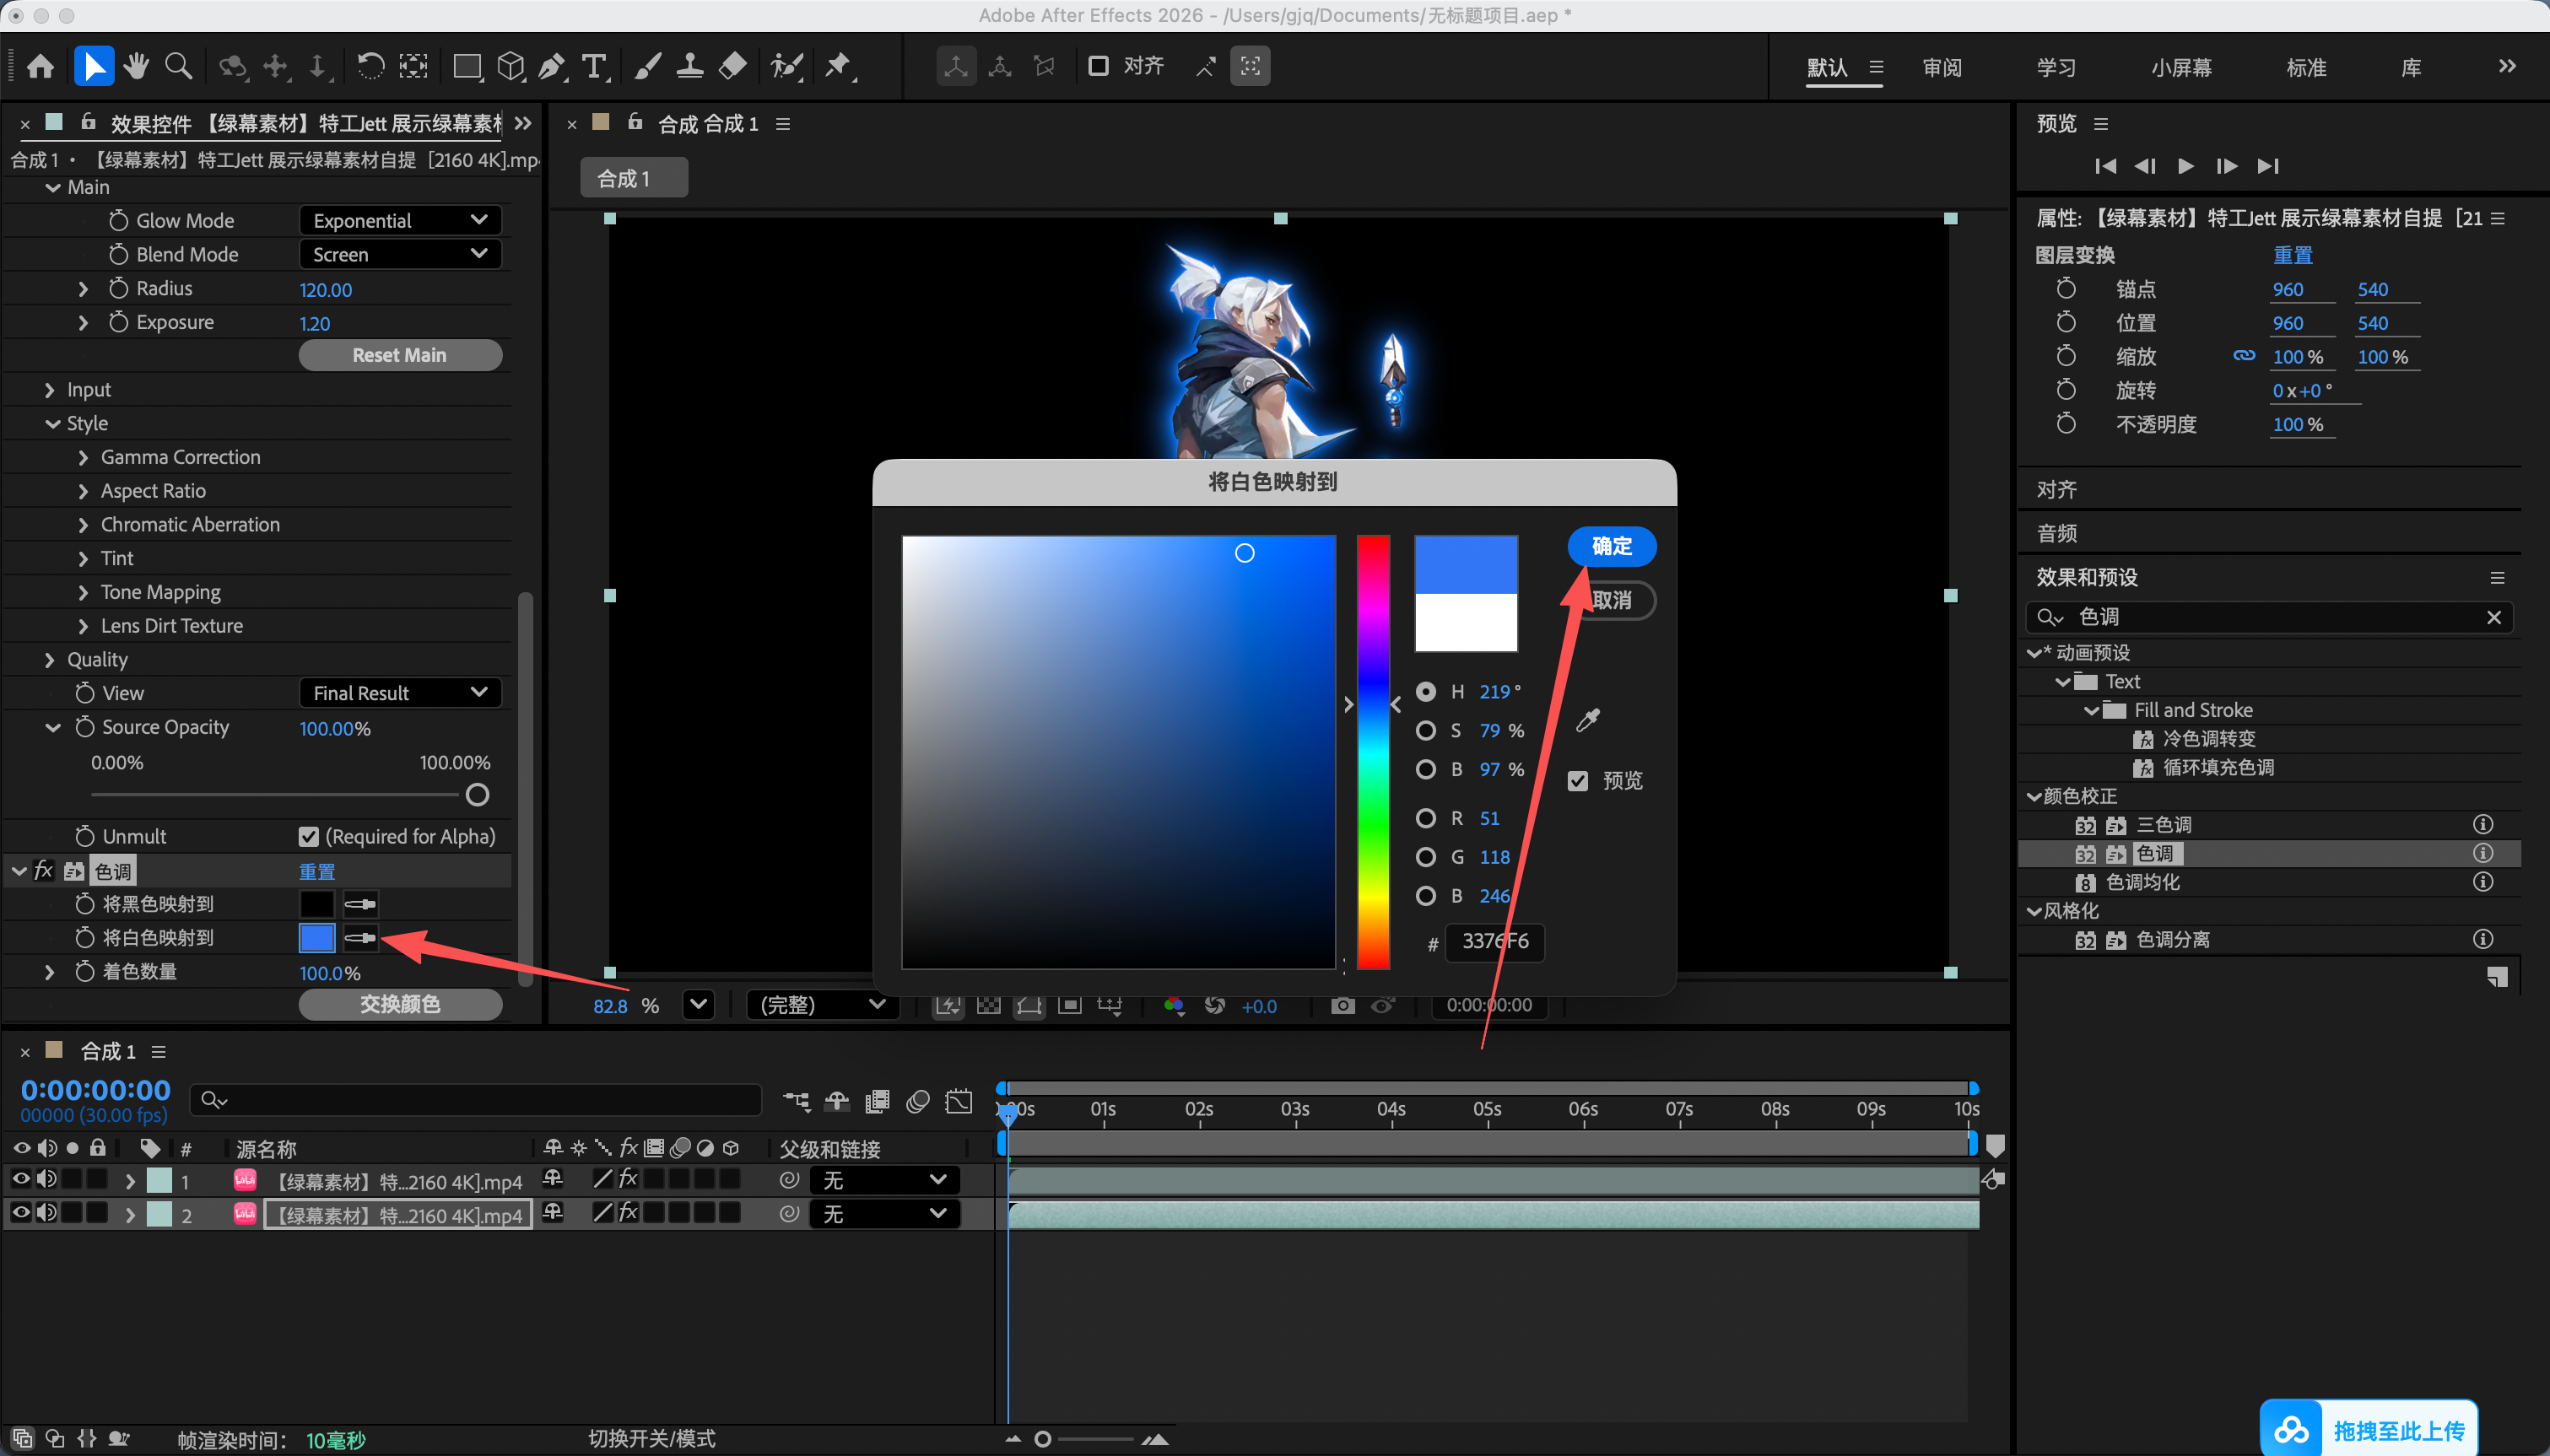Screen dimensions: 2550x1456
Task: Open the Glow Mode Exponential dropdown
Action: tap(400, 220)
